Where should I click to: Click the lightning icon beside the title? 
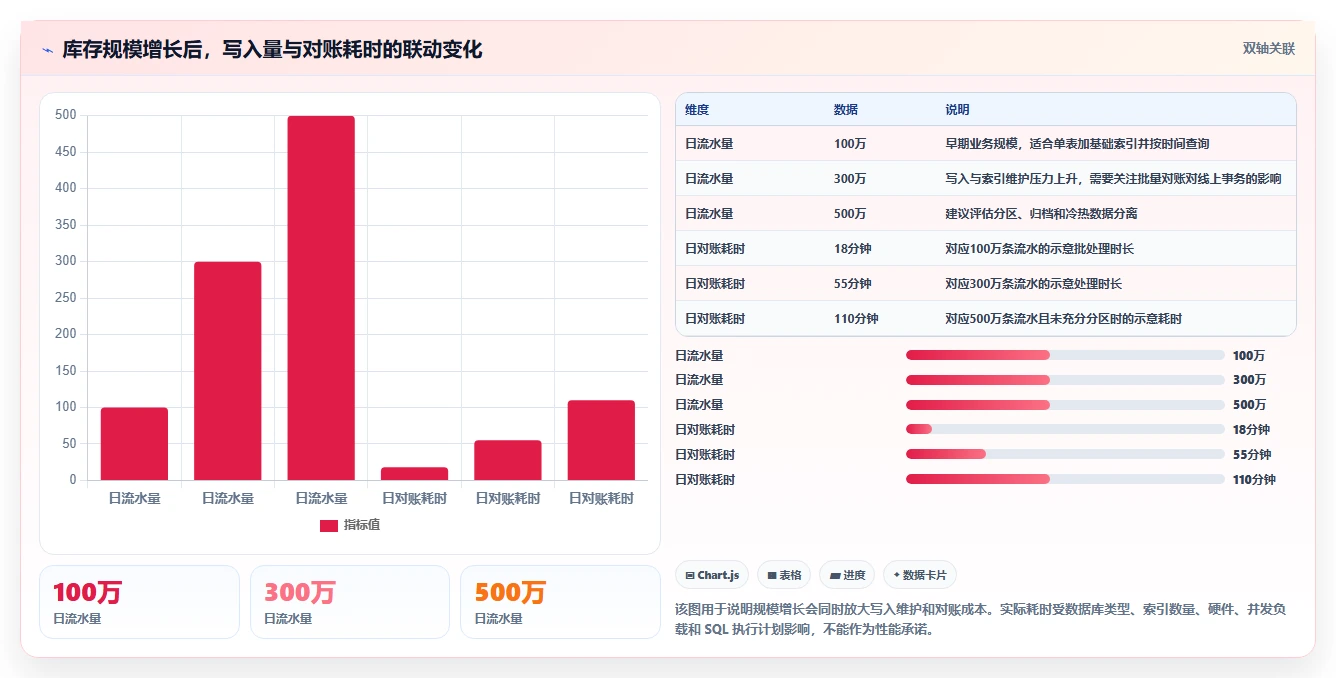[47, 50]
